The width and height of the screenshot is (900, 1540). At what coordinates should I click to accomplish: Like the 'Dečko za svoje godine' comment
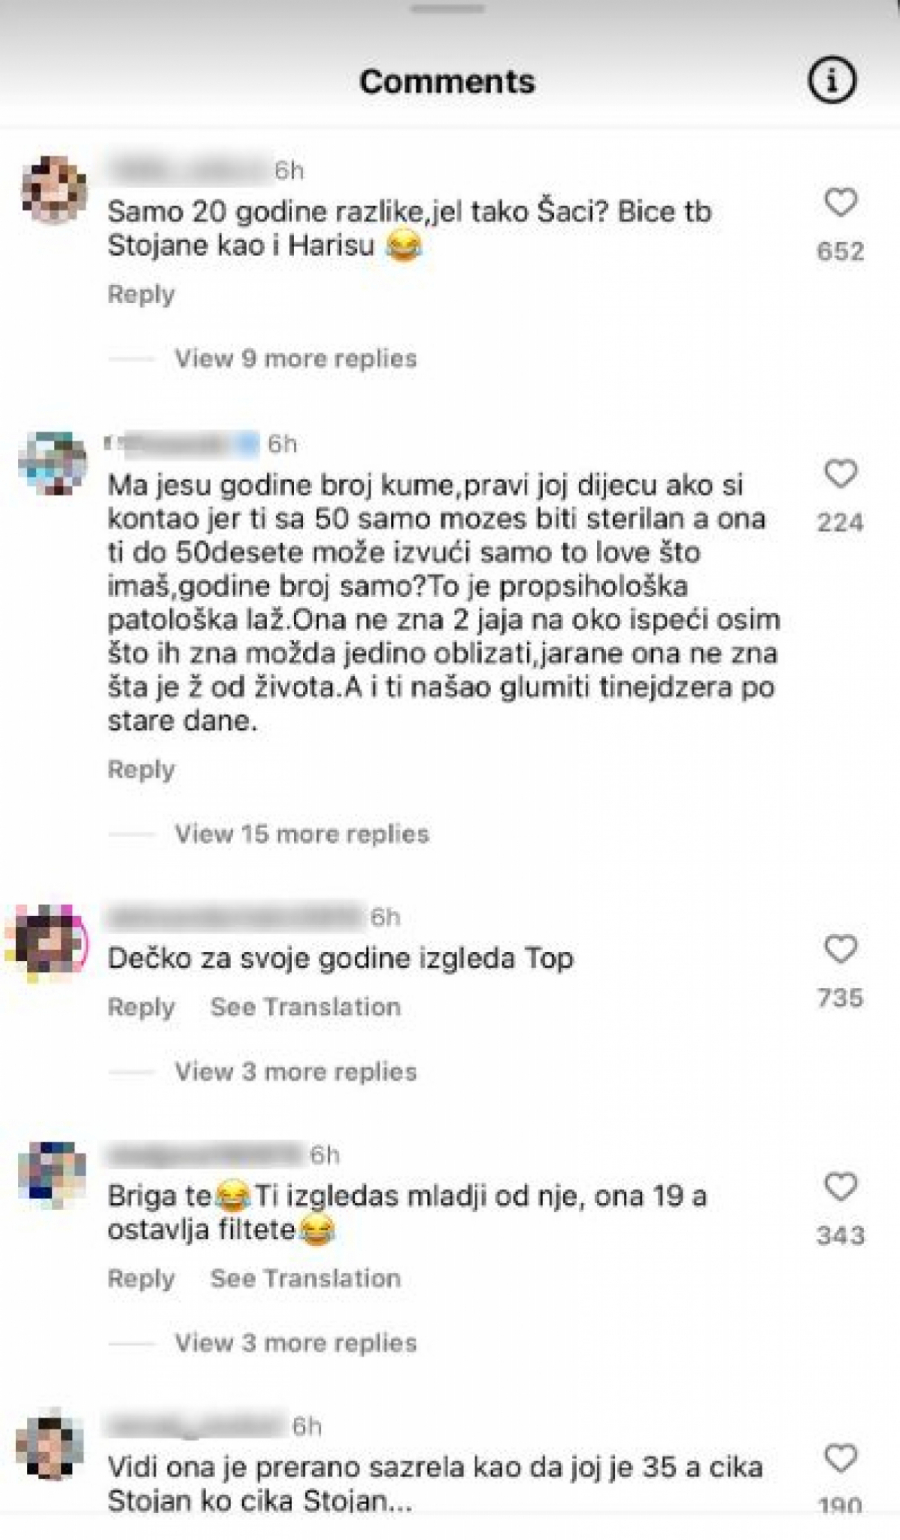point(840,948)
